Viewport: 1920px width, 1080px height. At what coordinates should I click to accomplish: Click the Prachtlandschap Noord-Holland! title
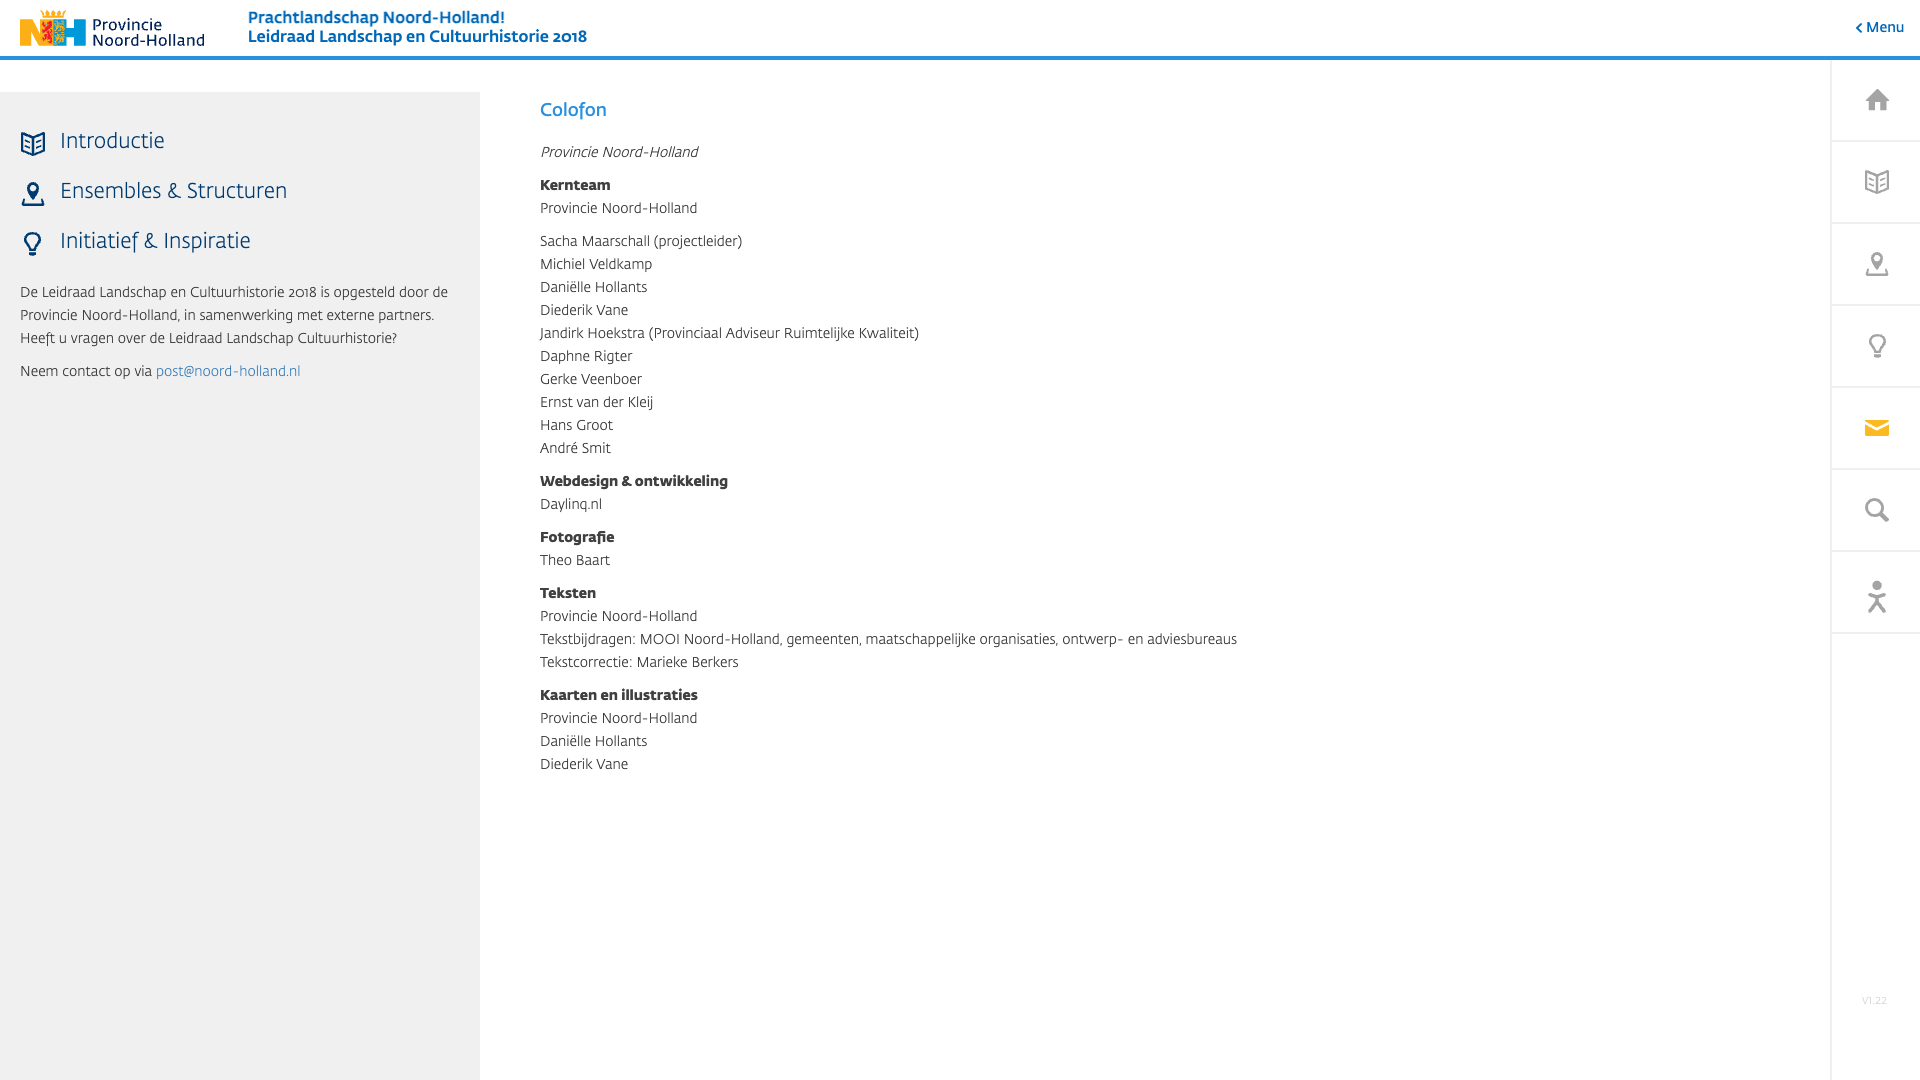click(x=376, y=18)
